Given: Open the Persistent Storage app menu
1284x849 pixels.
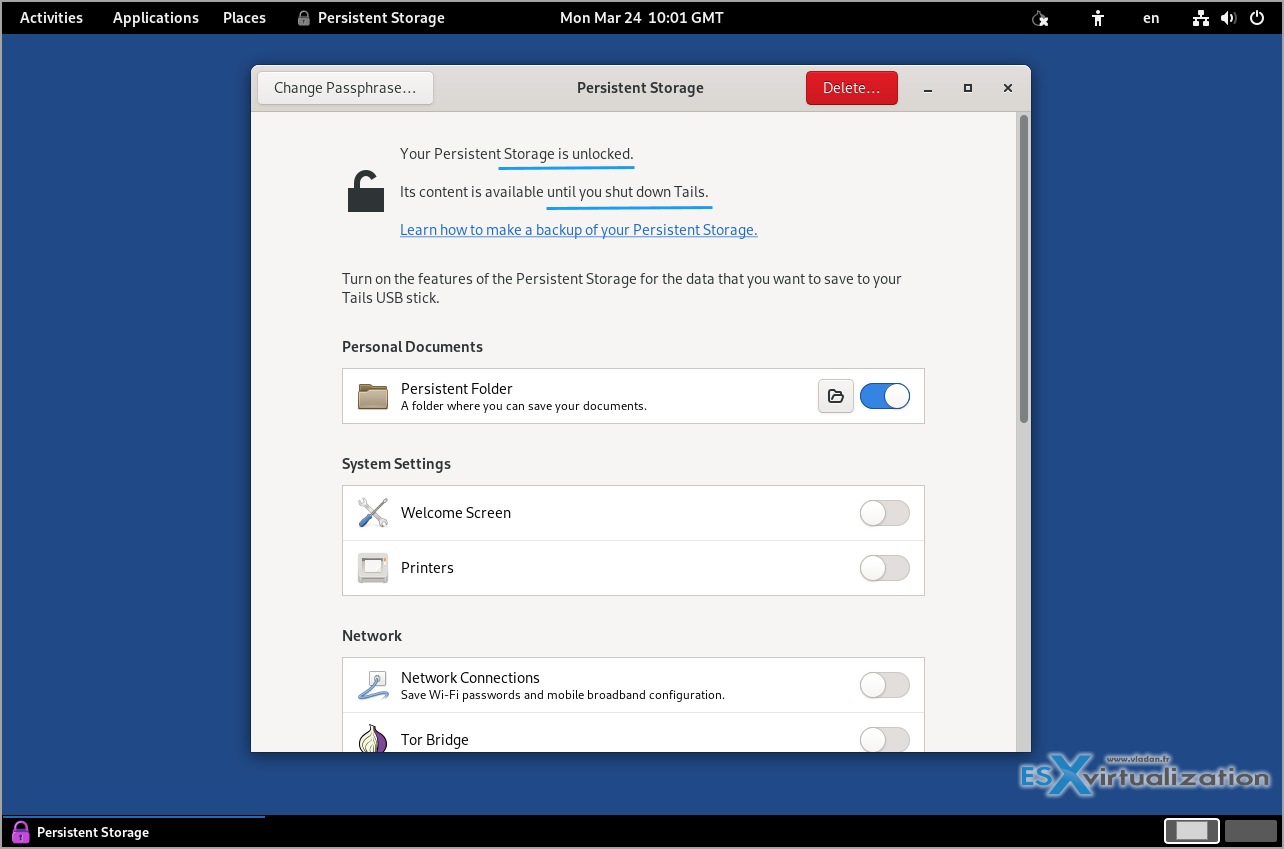Looking at the screenshot, I should (371, 18).
